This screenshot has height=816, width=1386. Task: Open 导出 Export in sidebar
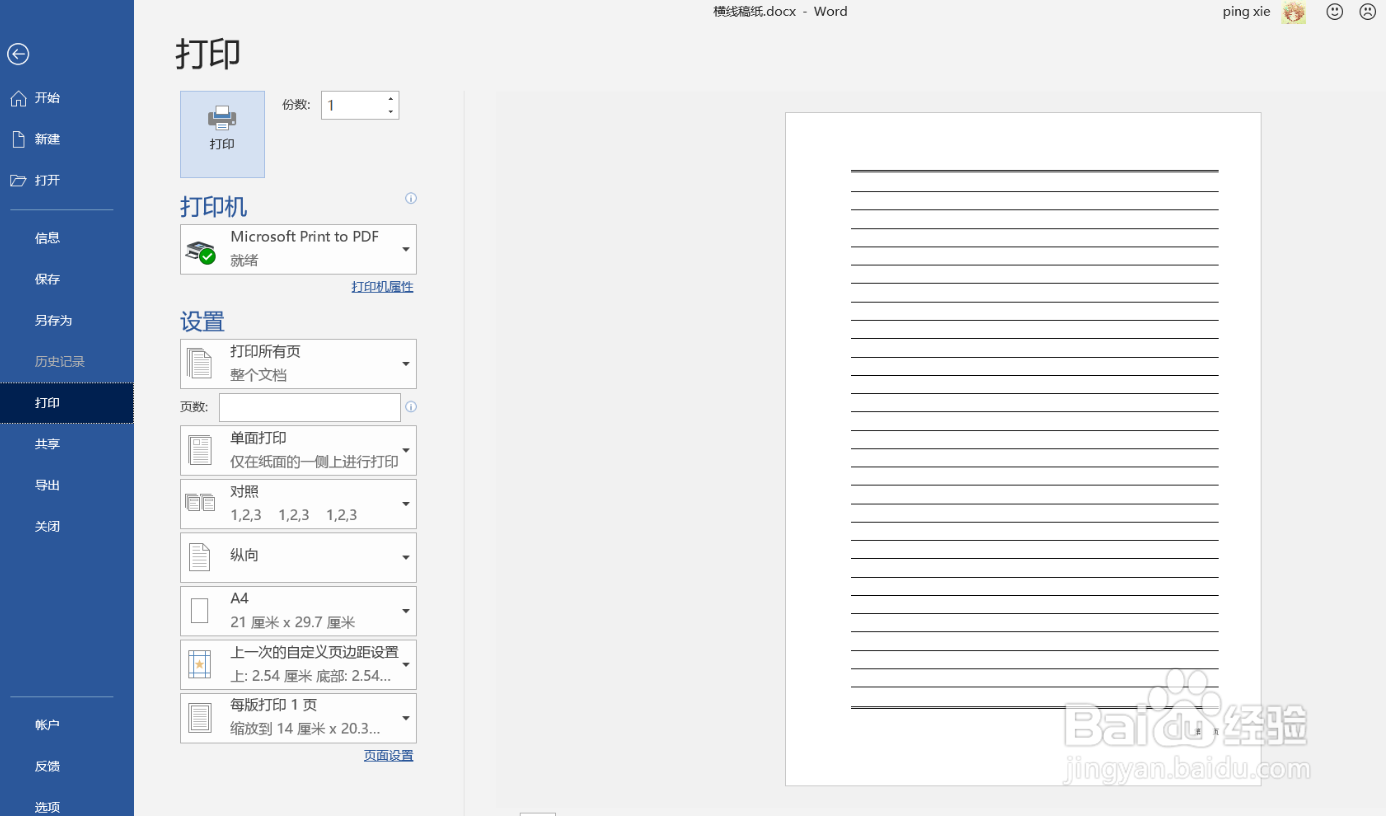click(67, 485)
